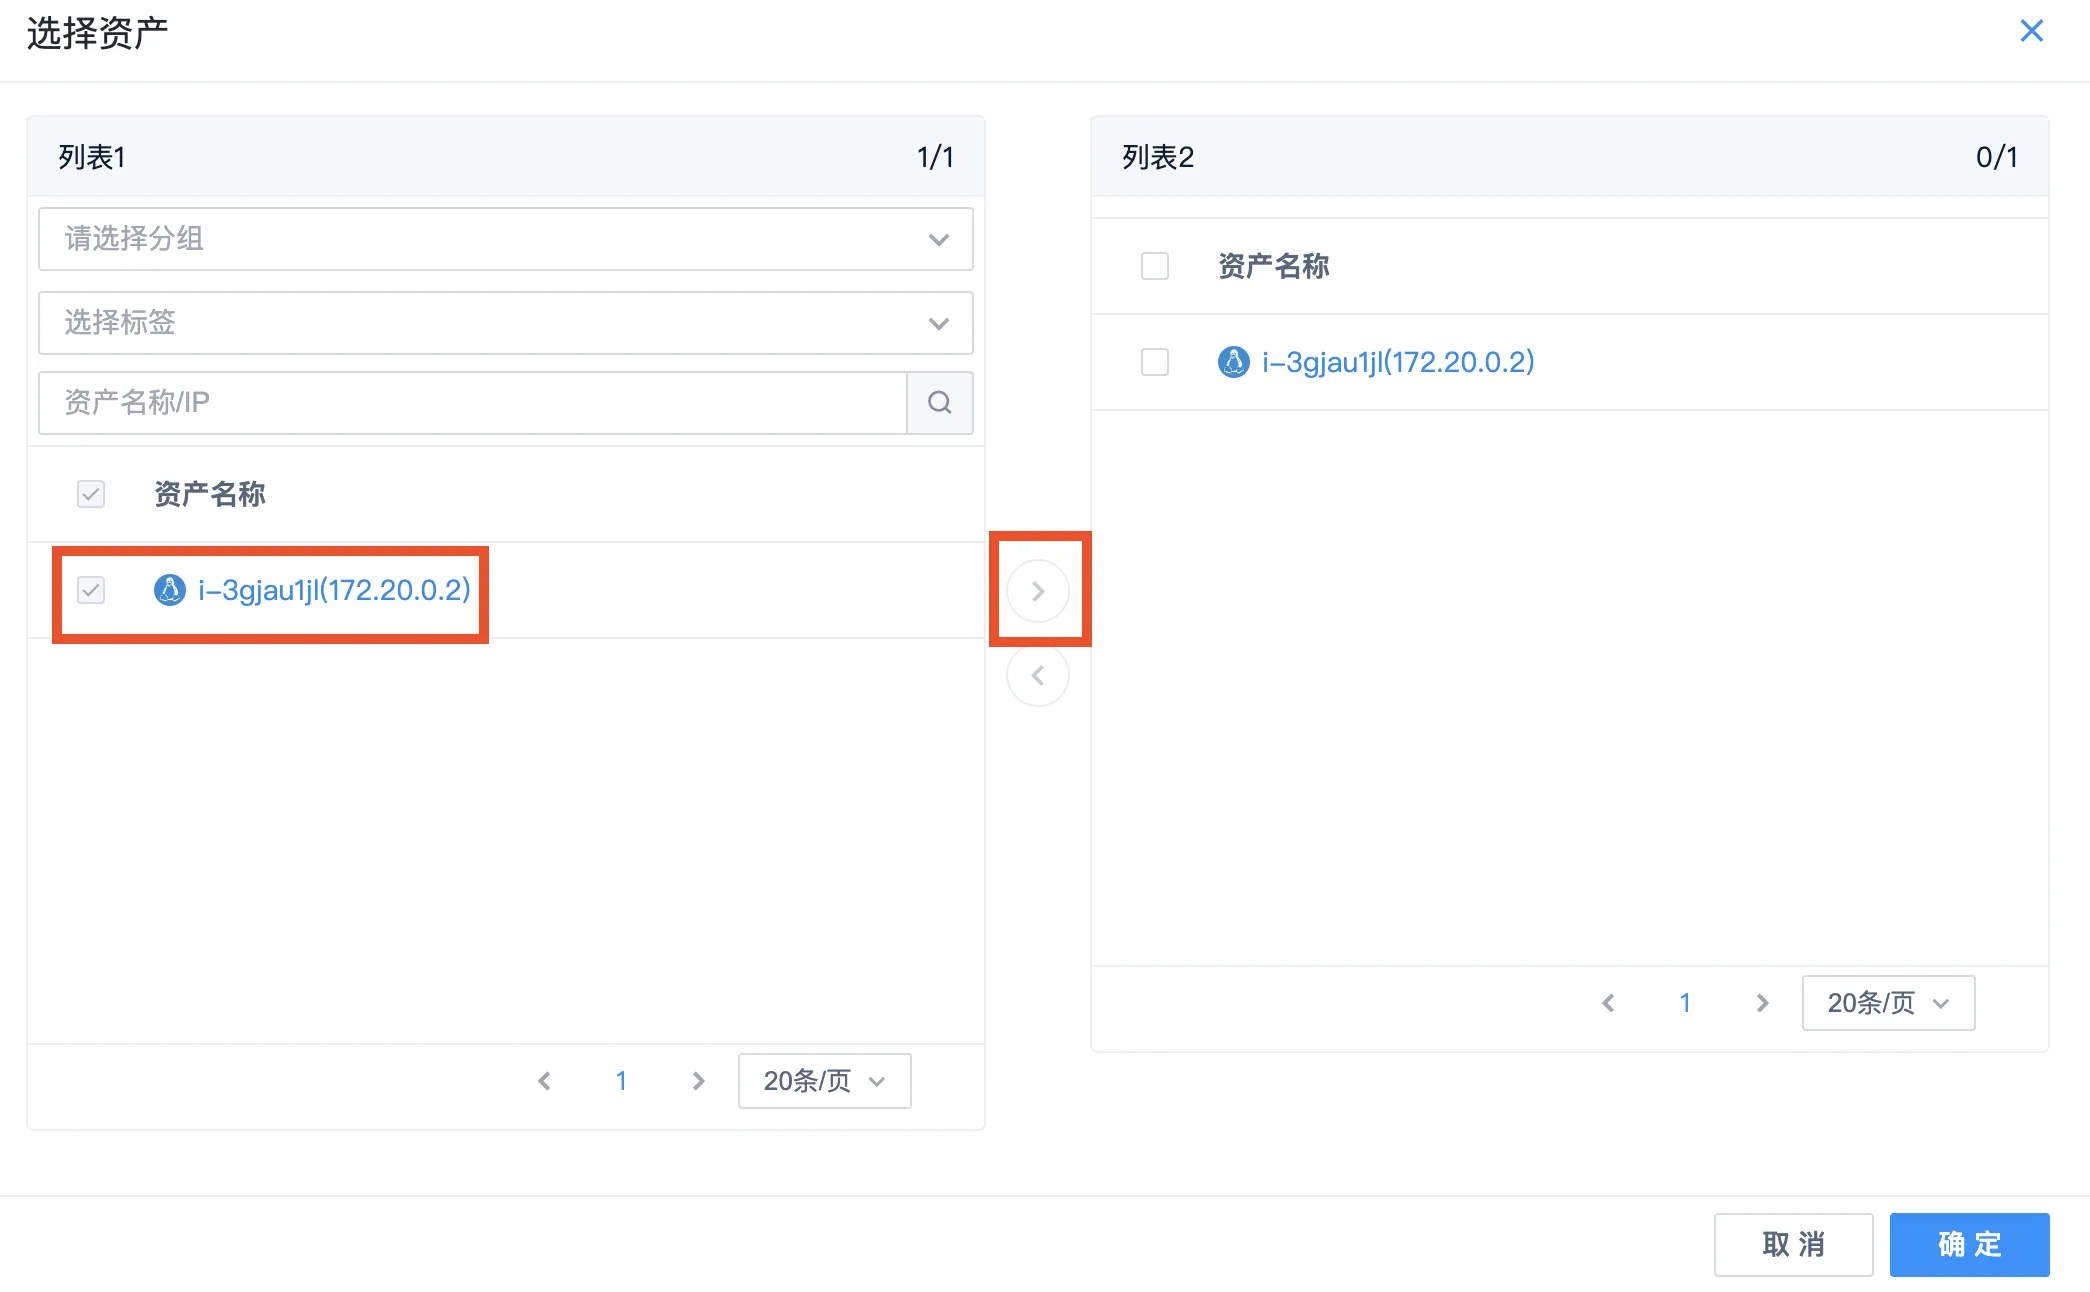Screen dimensions: 2090x1292
Task: Open 20条/页 page size dropdown in 列表2
Action: pos(1888,1003)
